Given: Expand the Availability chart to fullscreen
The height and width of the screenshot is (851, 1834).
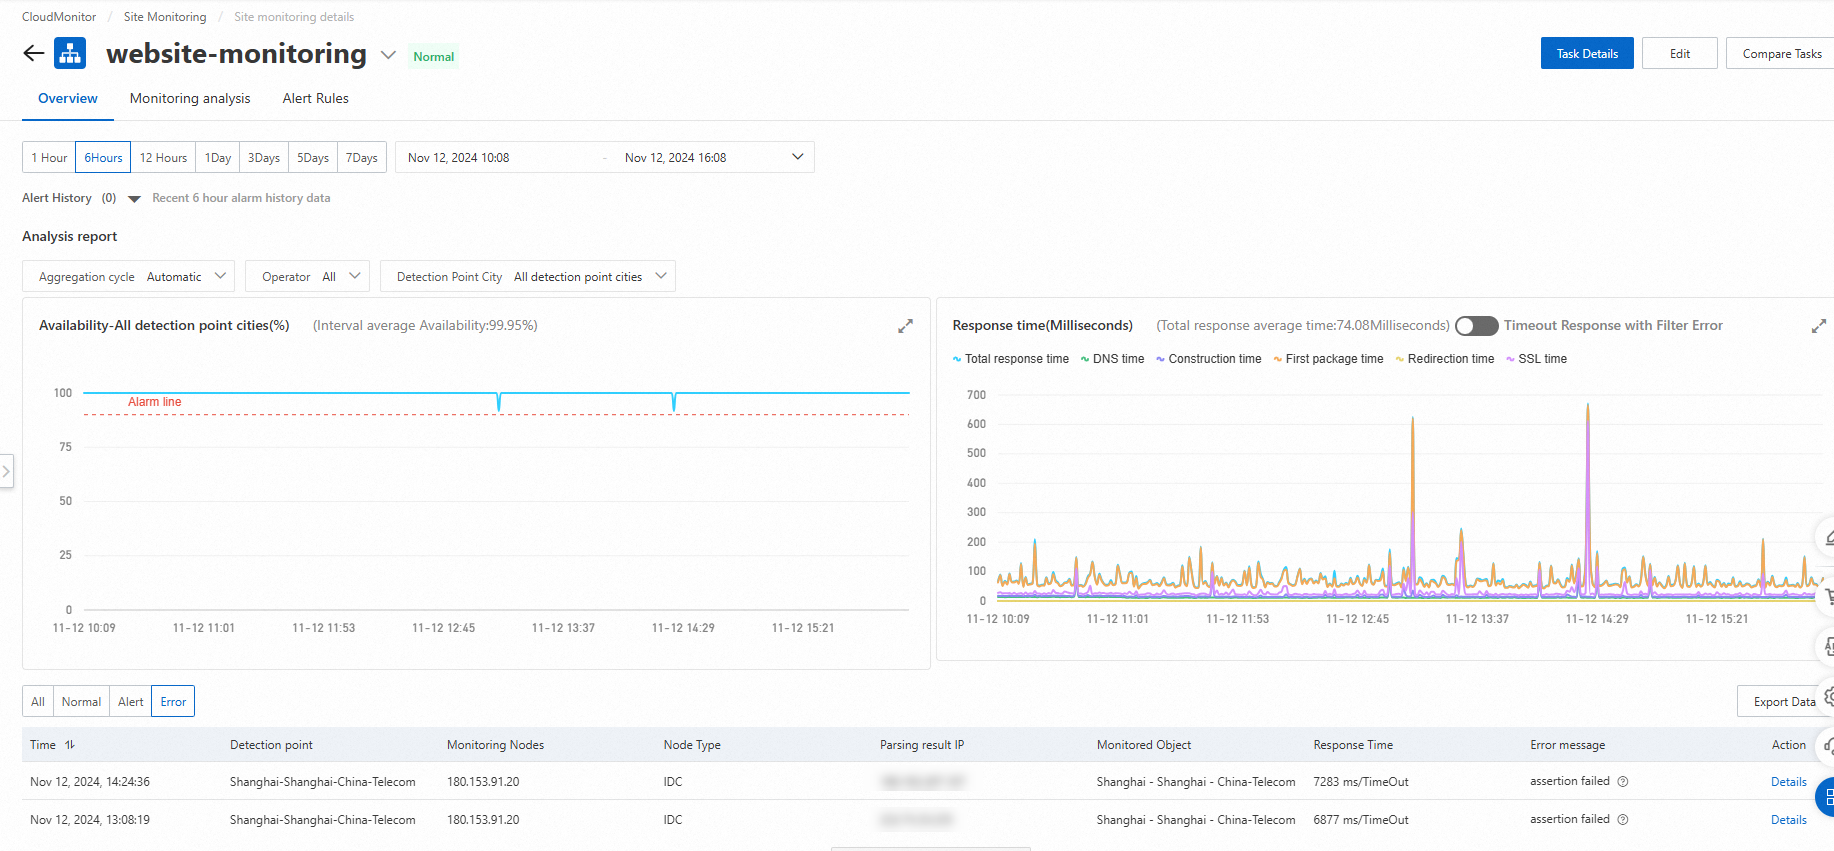Looking at the screenshot, I should click(905, 326).
